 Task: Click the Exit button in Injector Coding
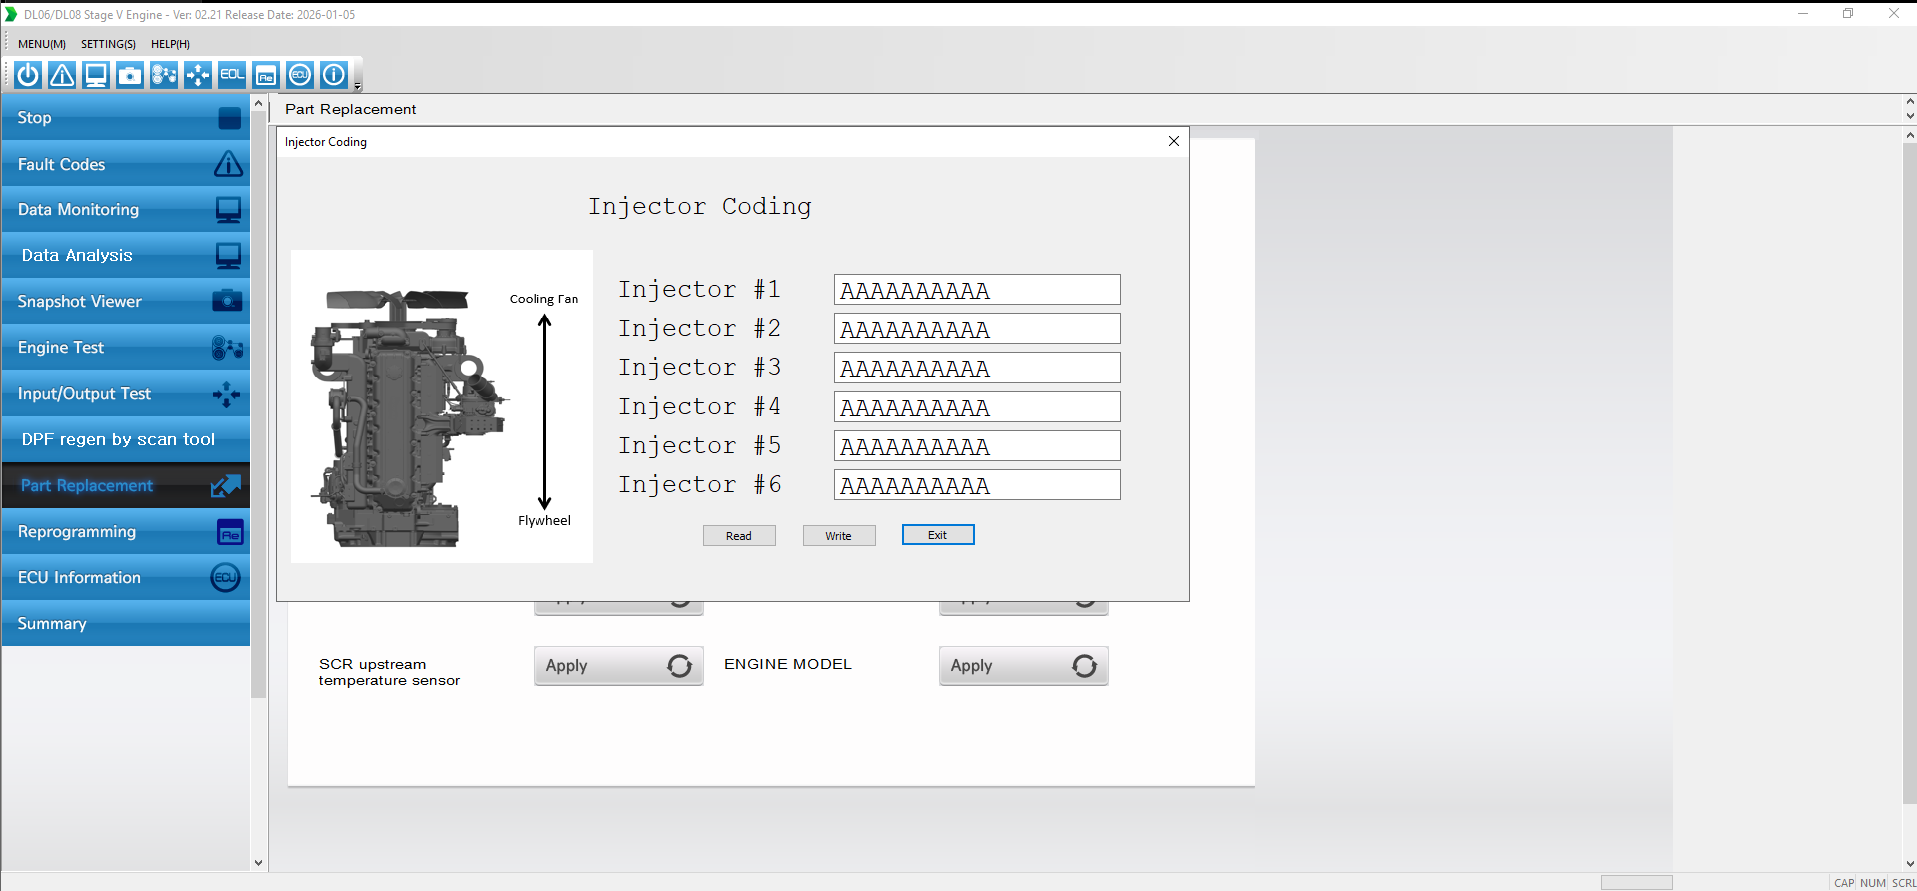coord(938,535)
